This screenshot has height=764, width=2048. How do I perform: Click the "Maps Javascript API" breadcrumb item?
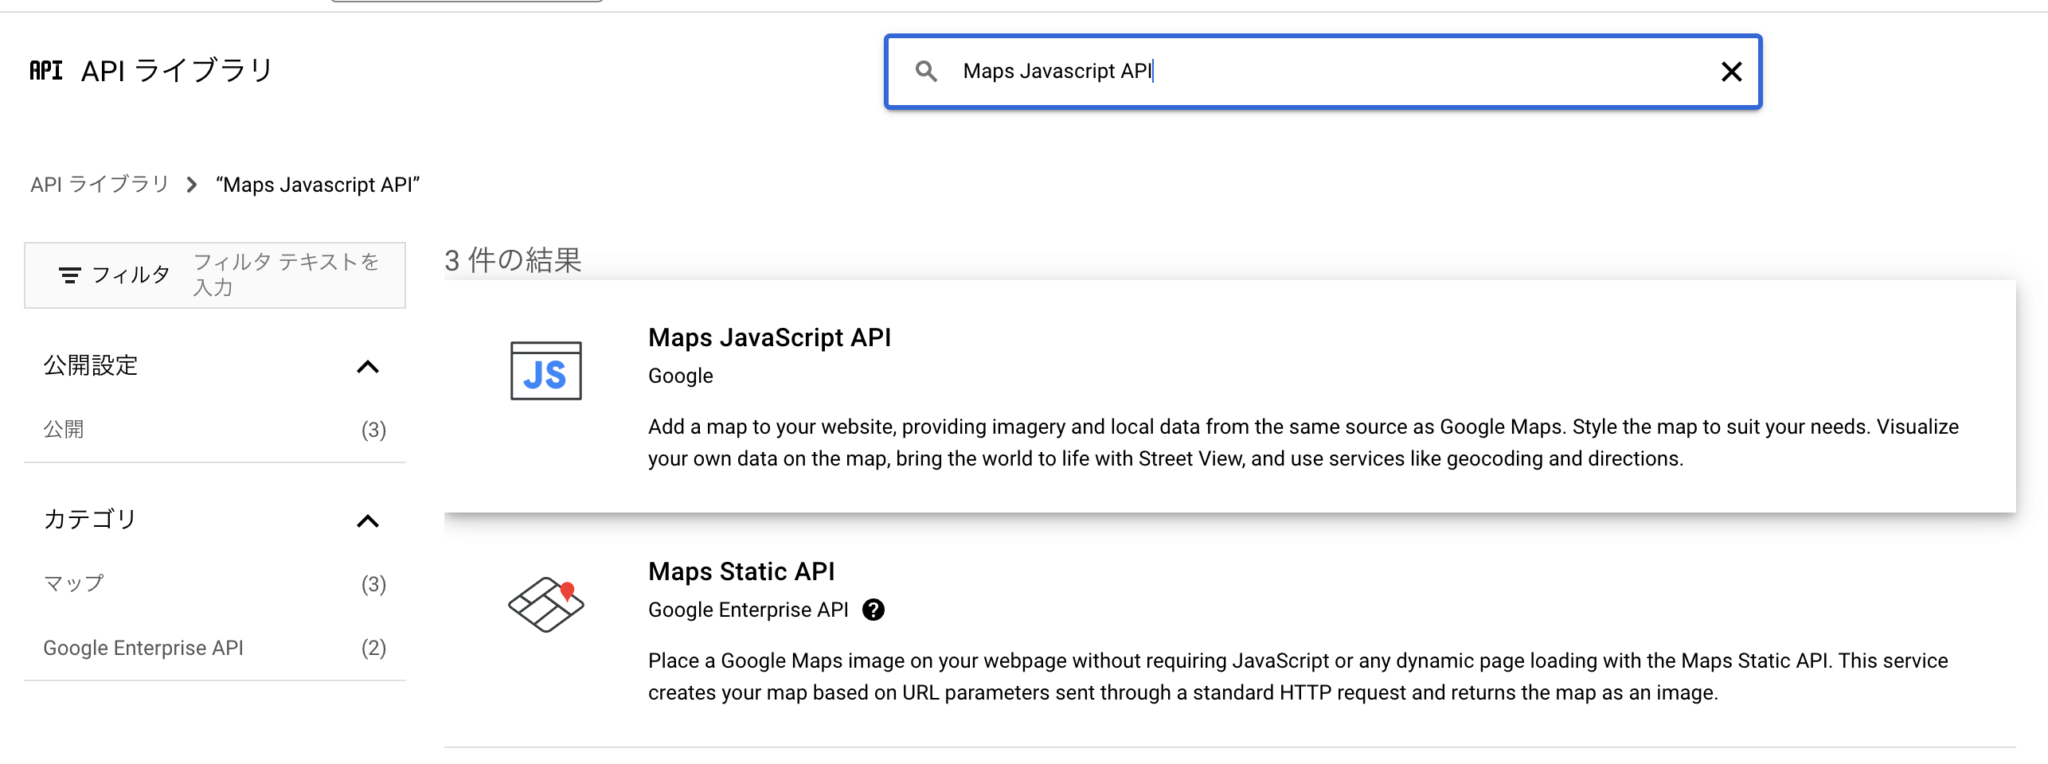tap(318, 185)
